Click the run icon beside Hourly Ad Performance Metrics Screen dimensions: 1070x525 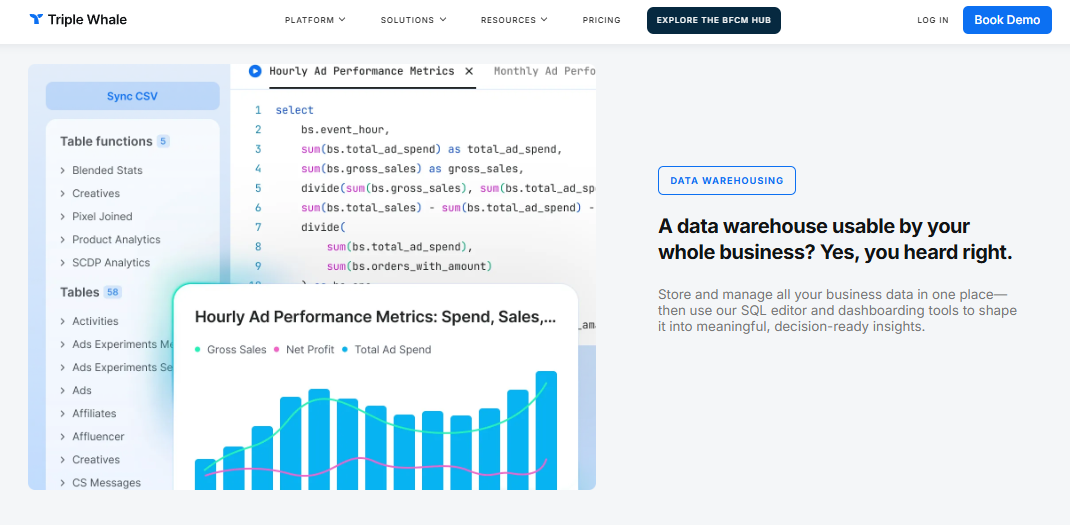click(x=255, y=71)
